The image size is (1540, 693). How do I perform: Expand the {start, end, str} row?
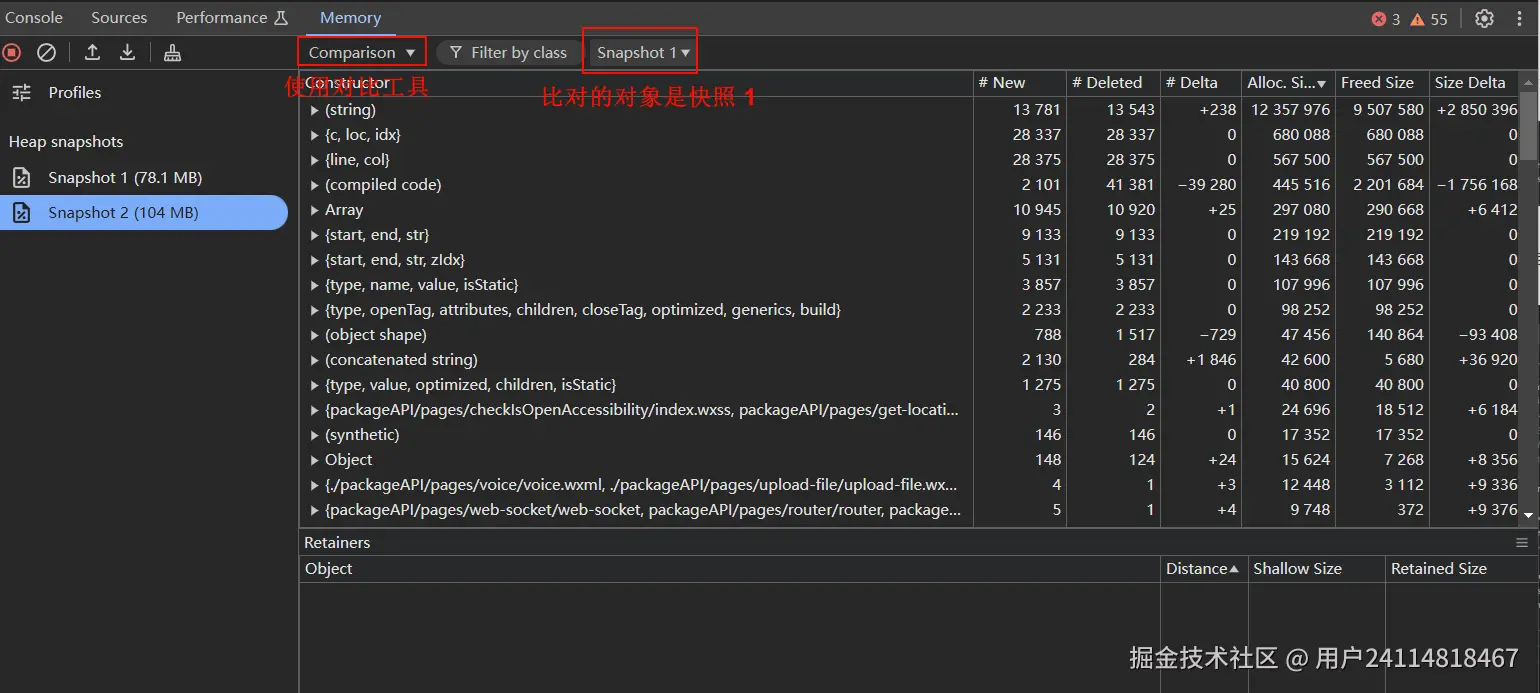[x=315, y=235]
